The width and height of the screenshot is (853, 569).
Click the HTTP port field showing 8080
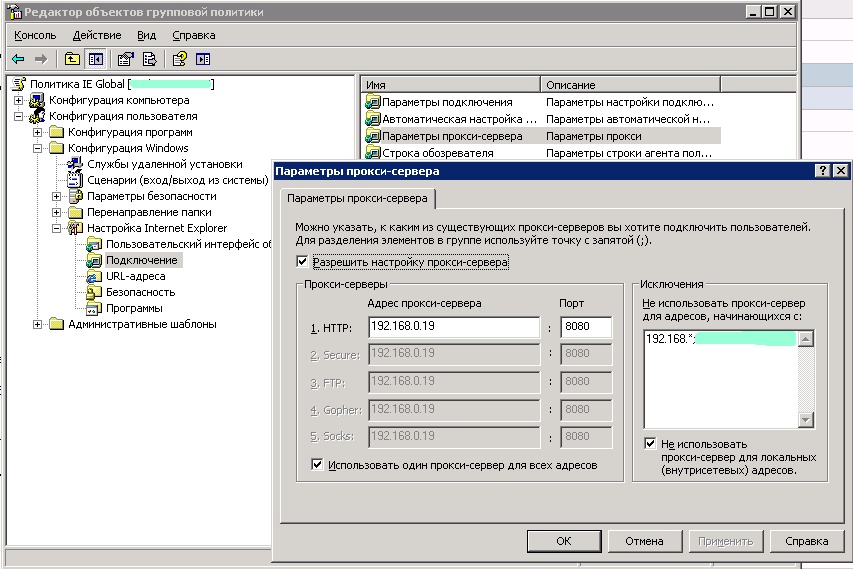[586, 327]
